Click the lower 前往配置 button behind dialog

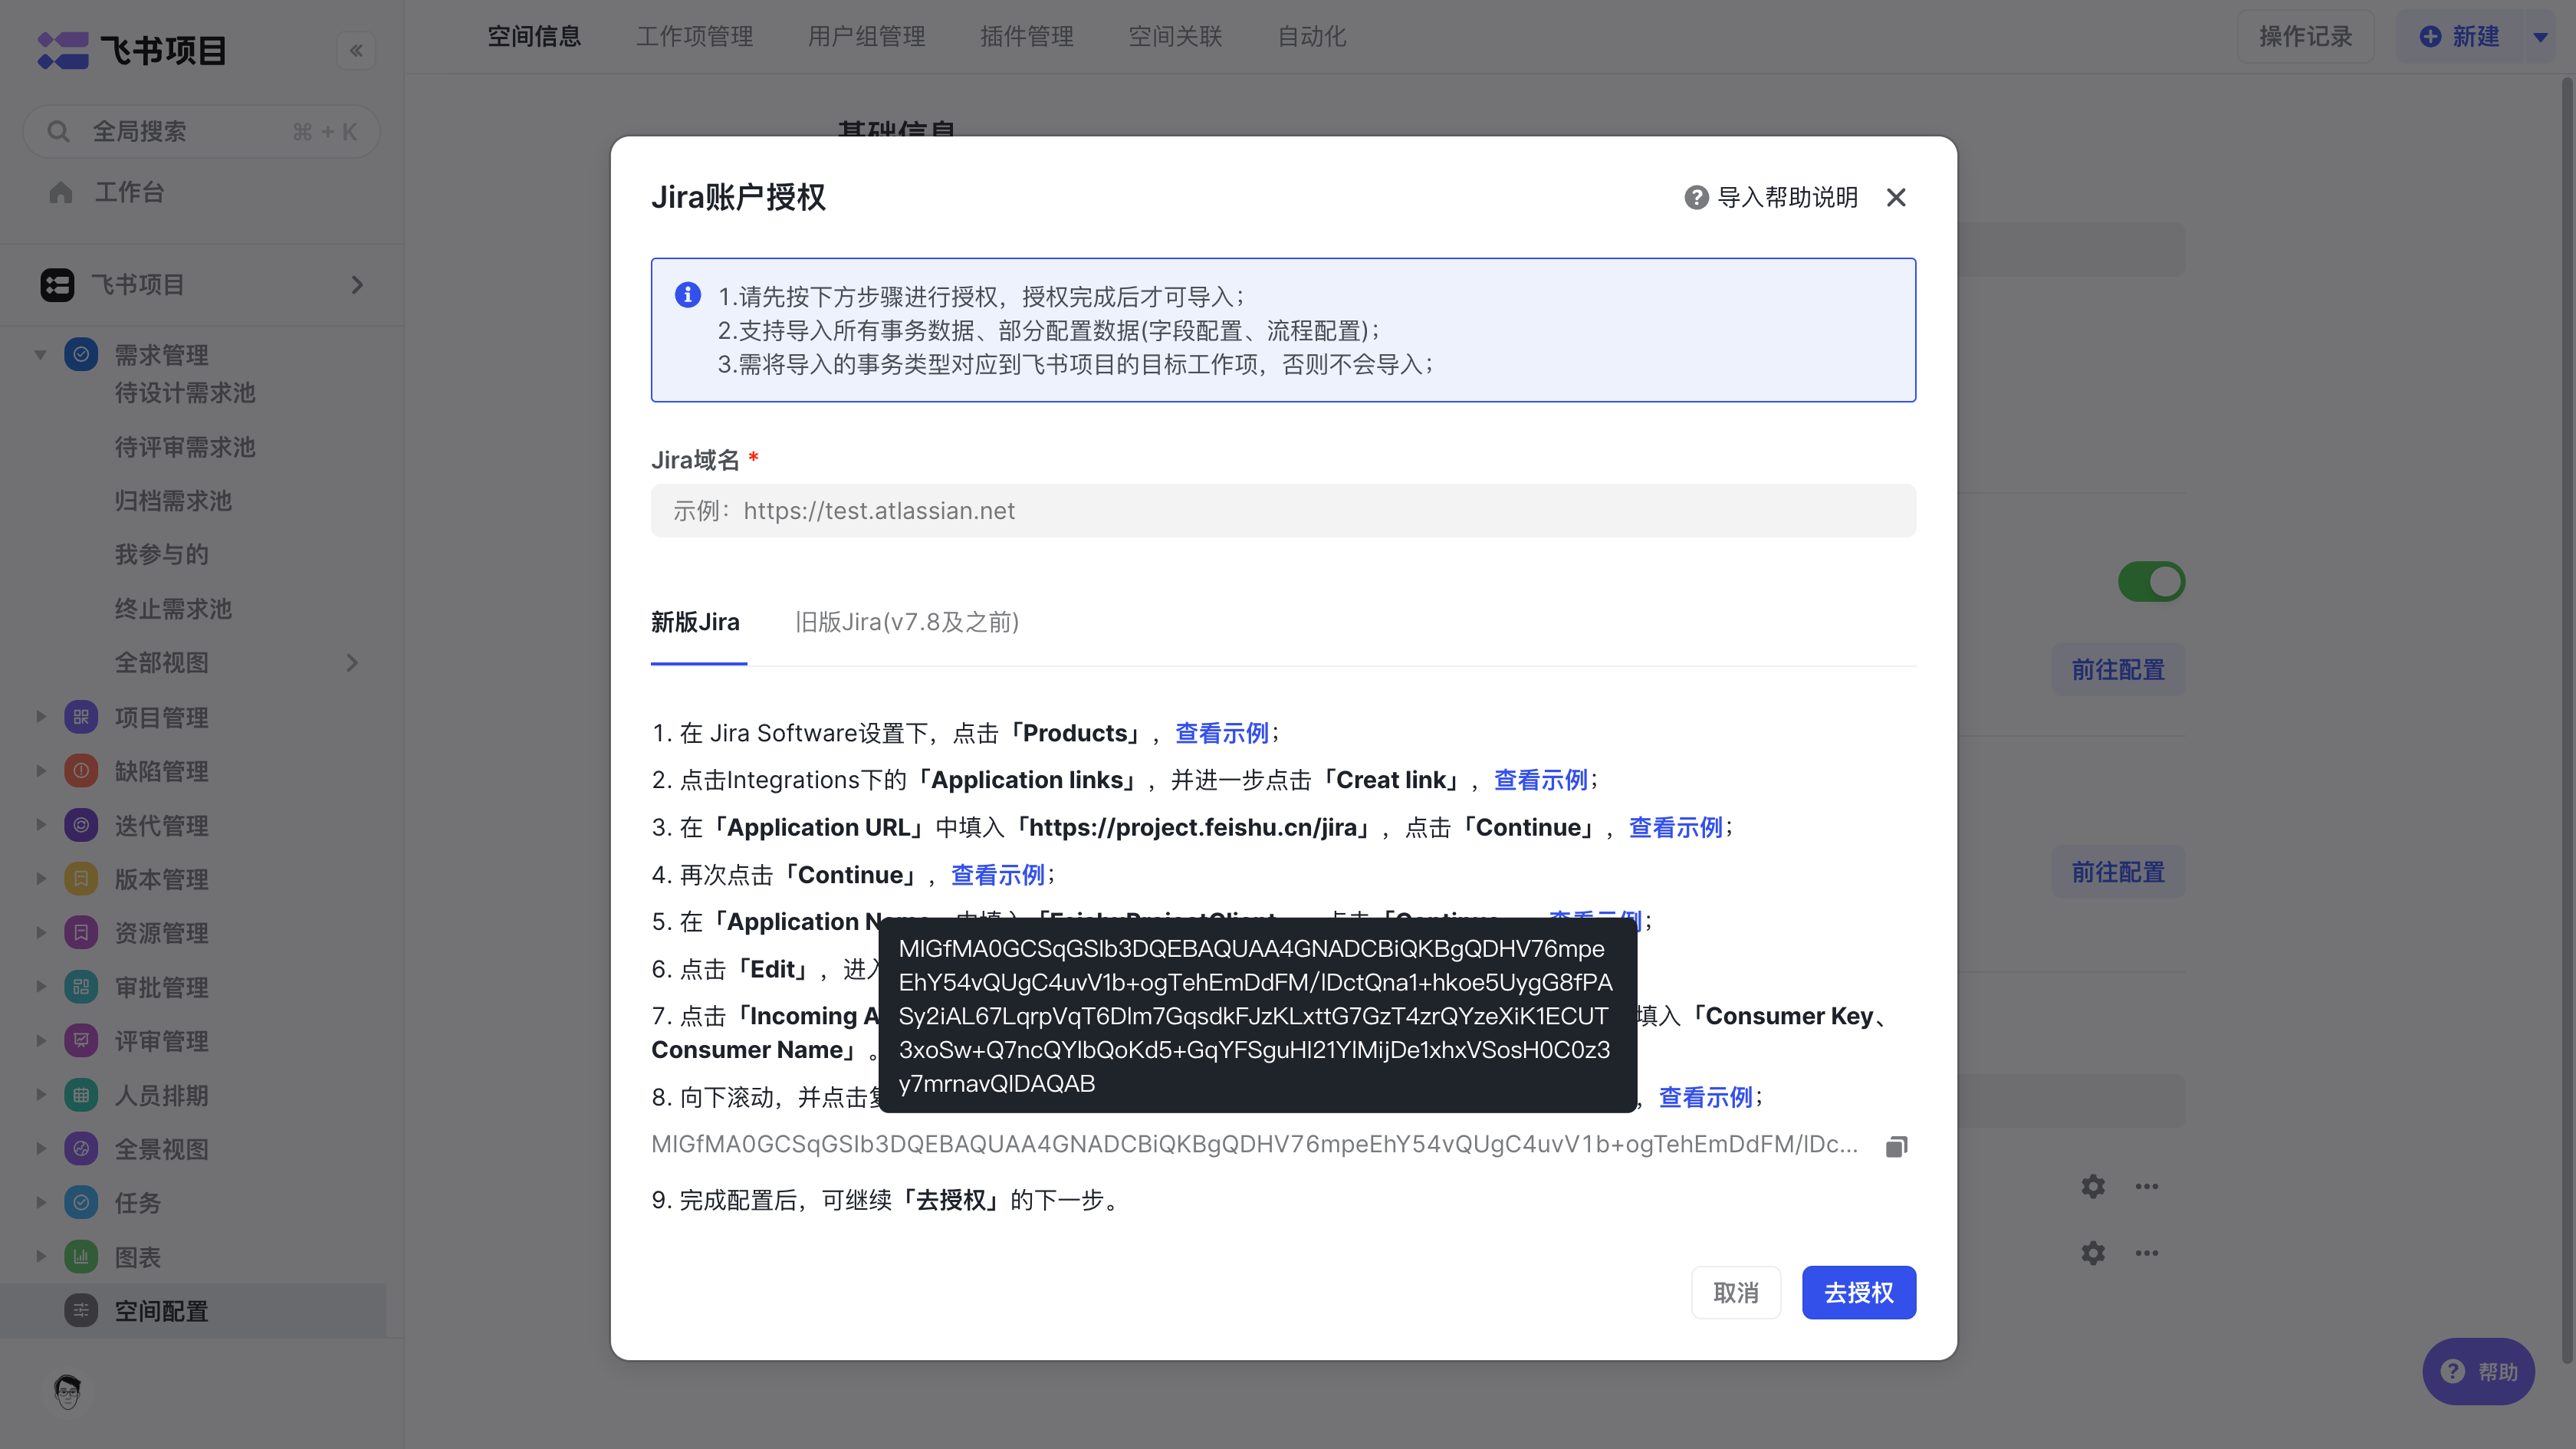point(2118,872)
